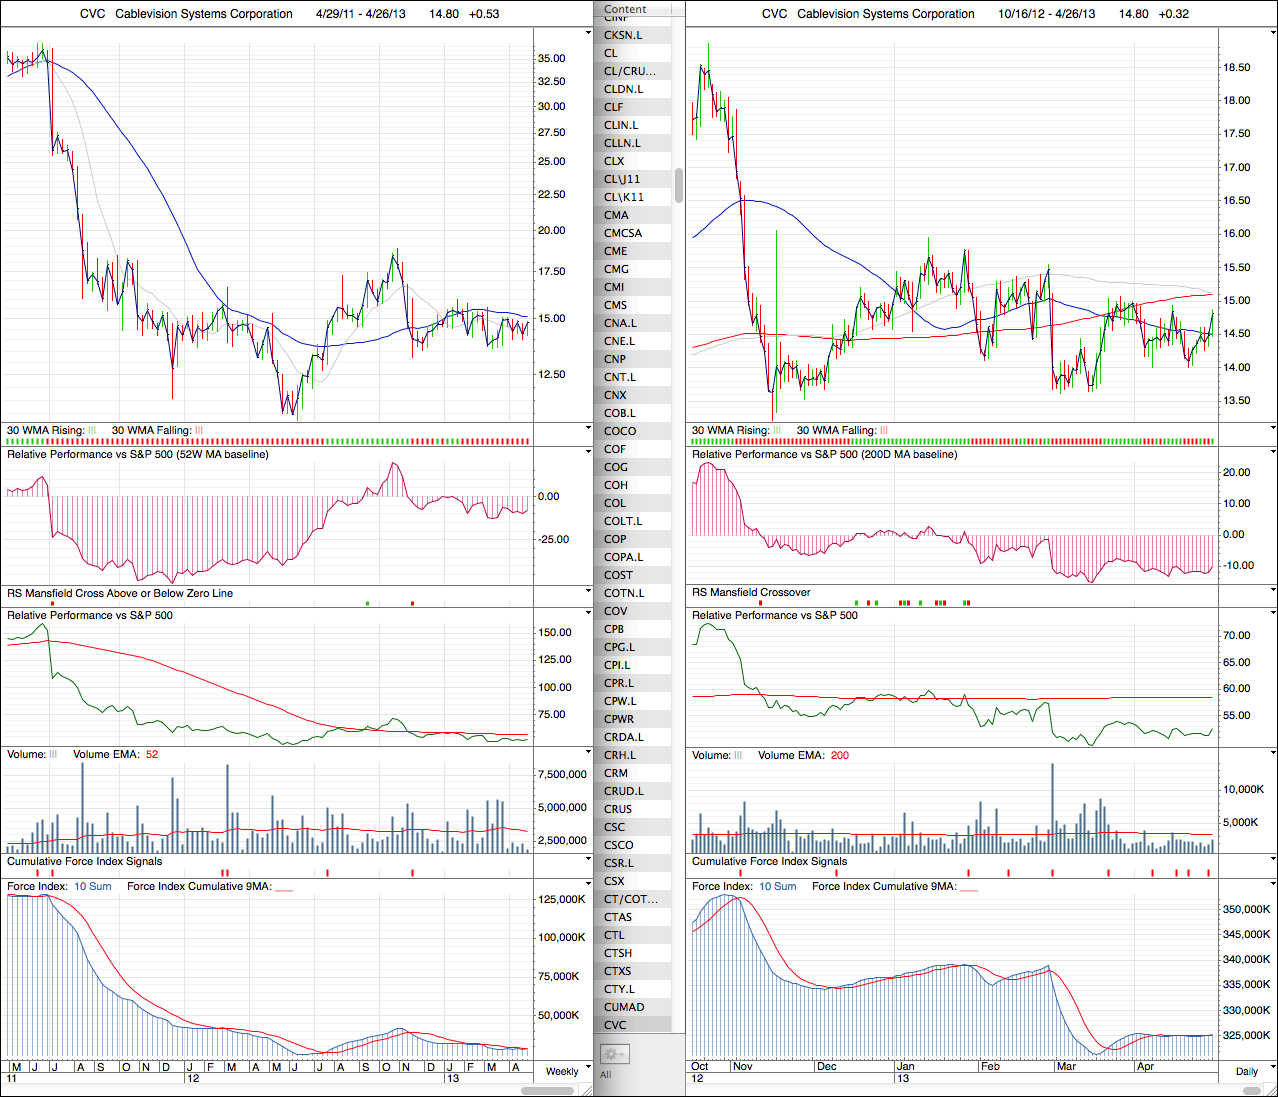Image resolution: width=1278 pixels, height=1097 pixels.
Task: Select COST ticker in the list
Action: pyautogui.click(x=618, y=575)
